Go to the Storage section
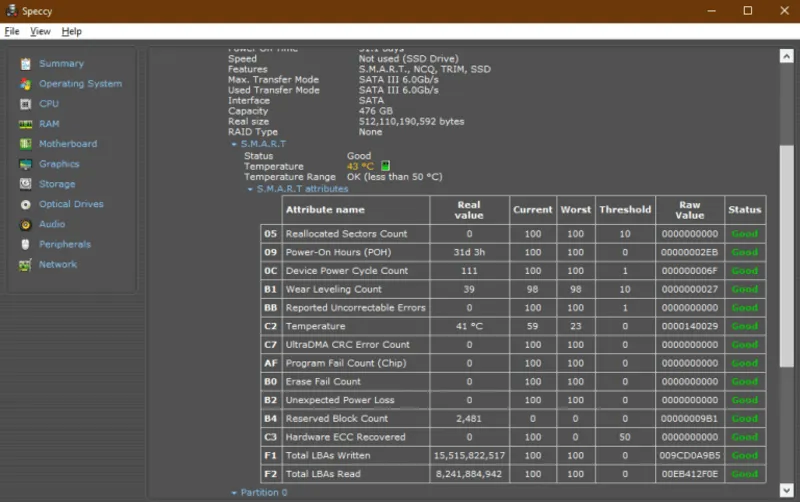 [57, 184]
